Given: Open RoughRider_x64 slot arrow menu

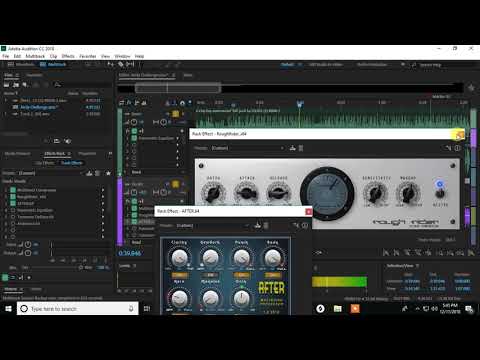Looking at the screenshot, I should pos(103,197).
